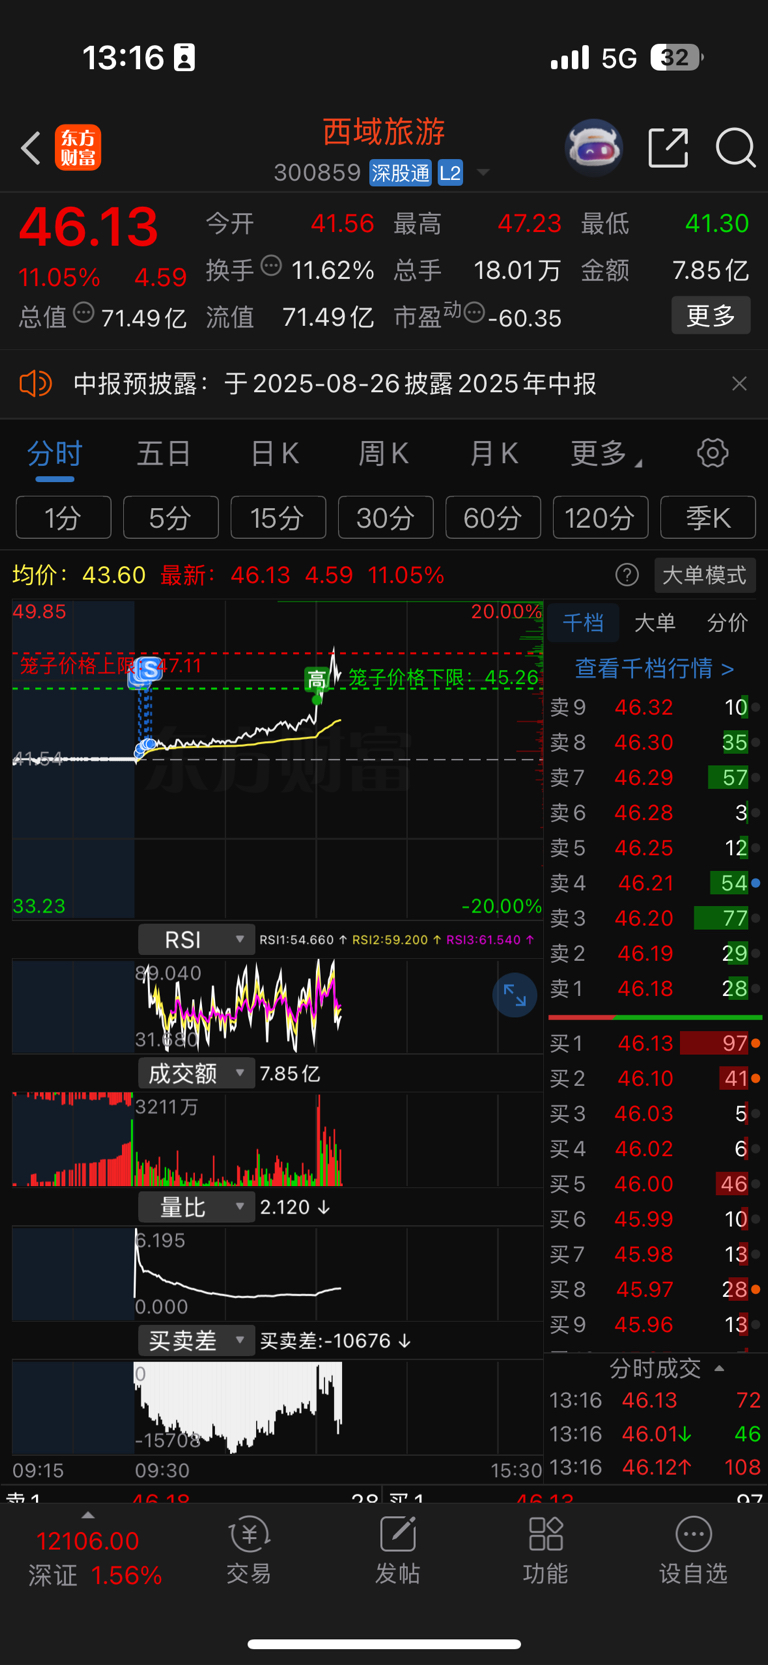769x1665 pixels.
Task: Switch to the 日K tab
Action: pyautogui.click(x=274, y=454)
